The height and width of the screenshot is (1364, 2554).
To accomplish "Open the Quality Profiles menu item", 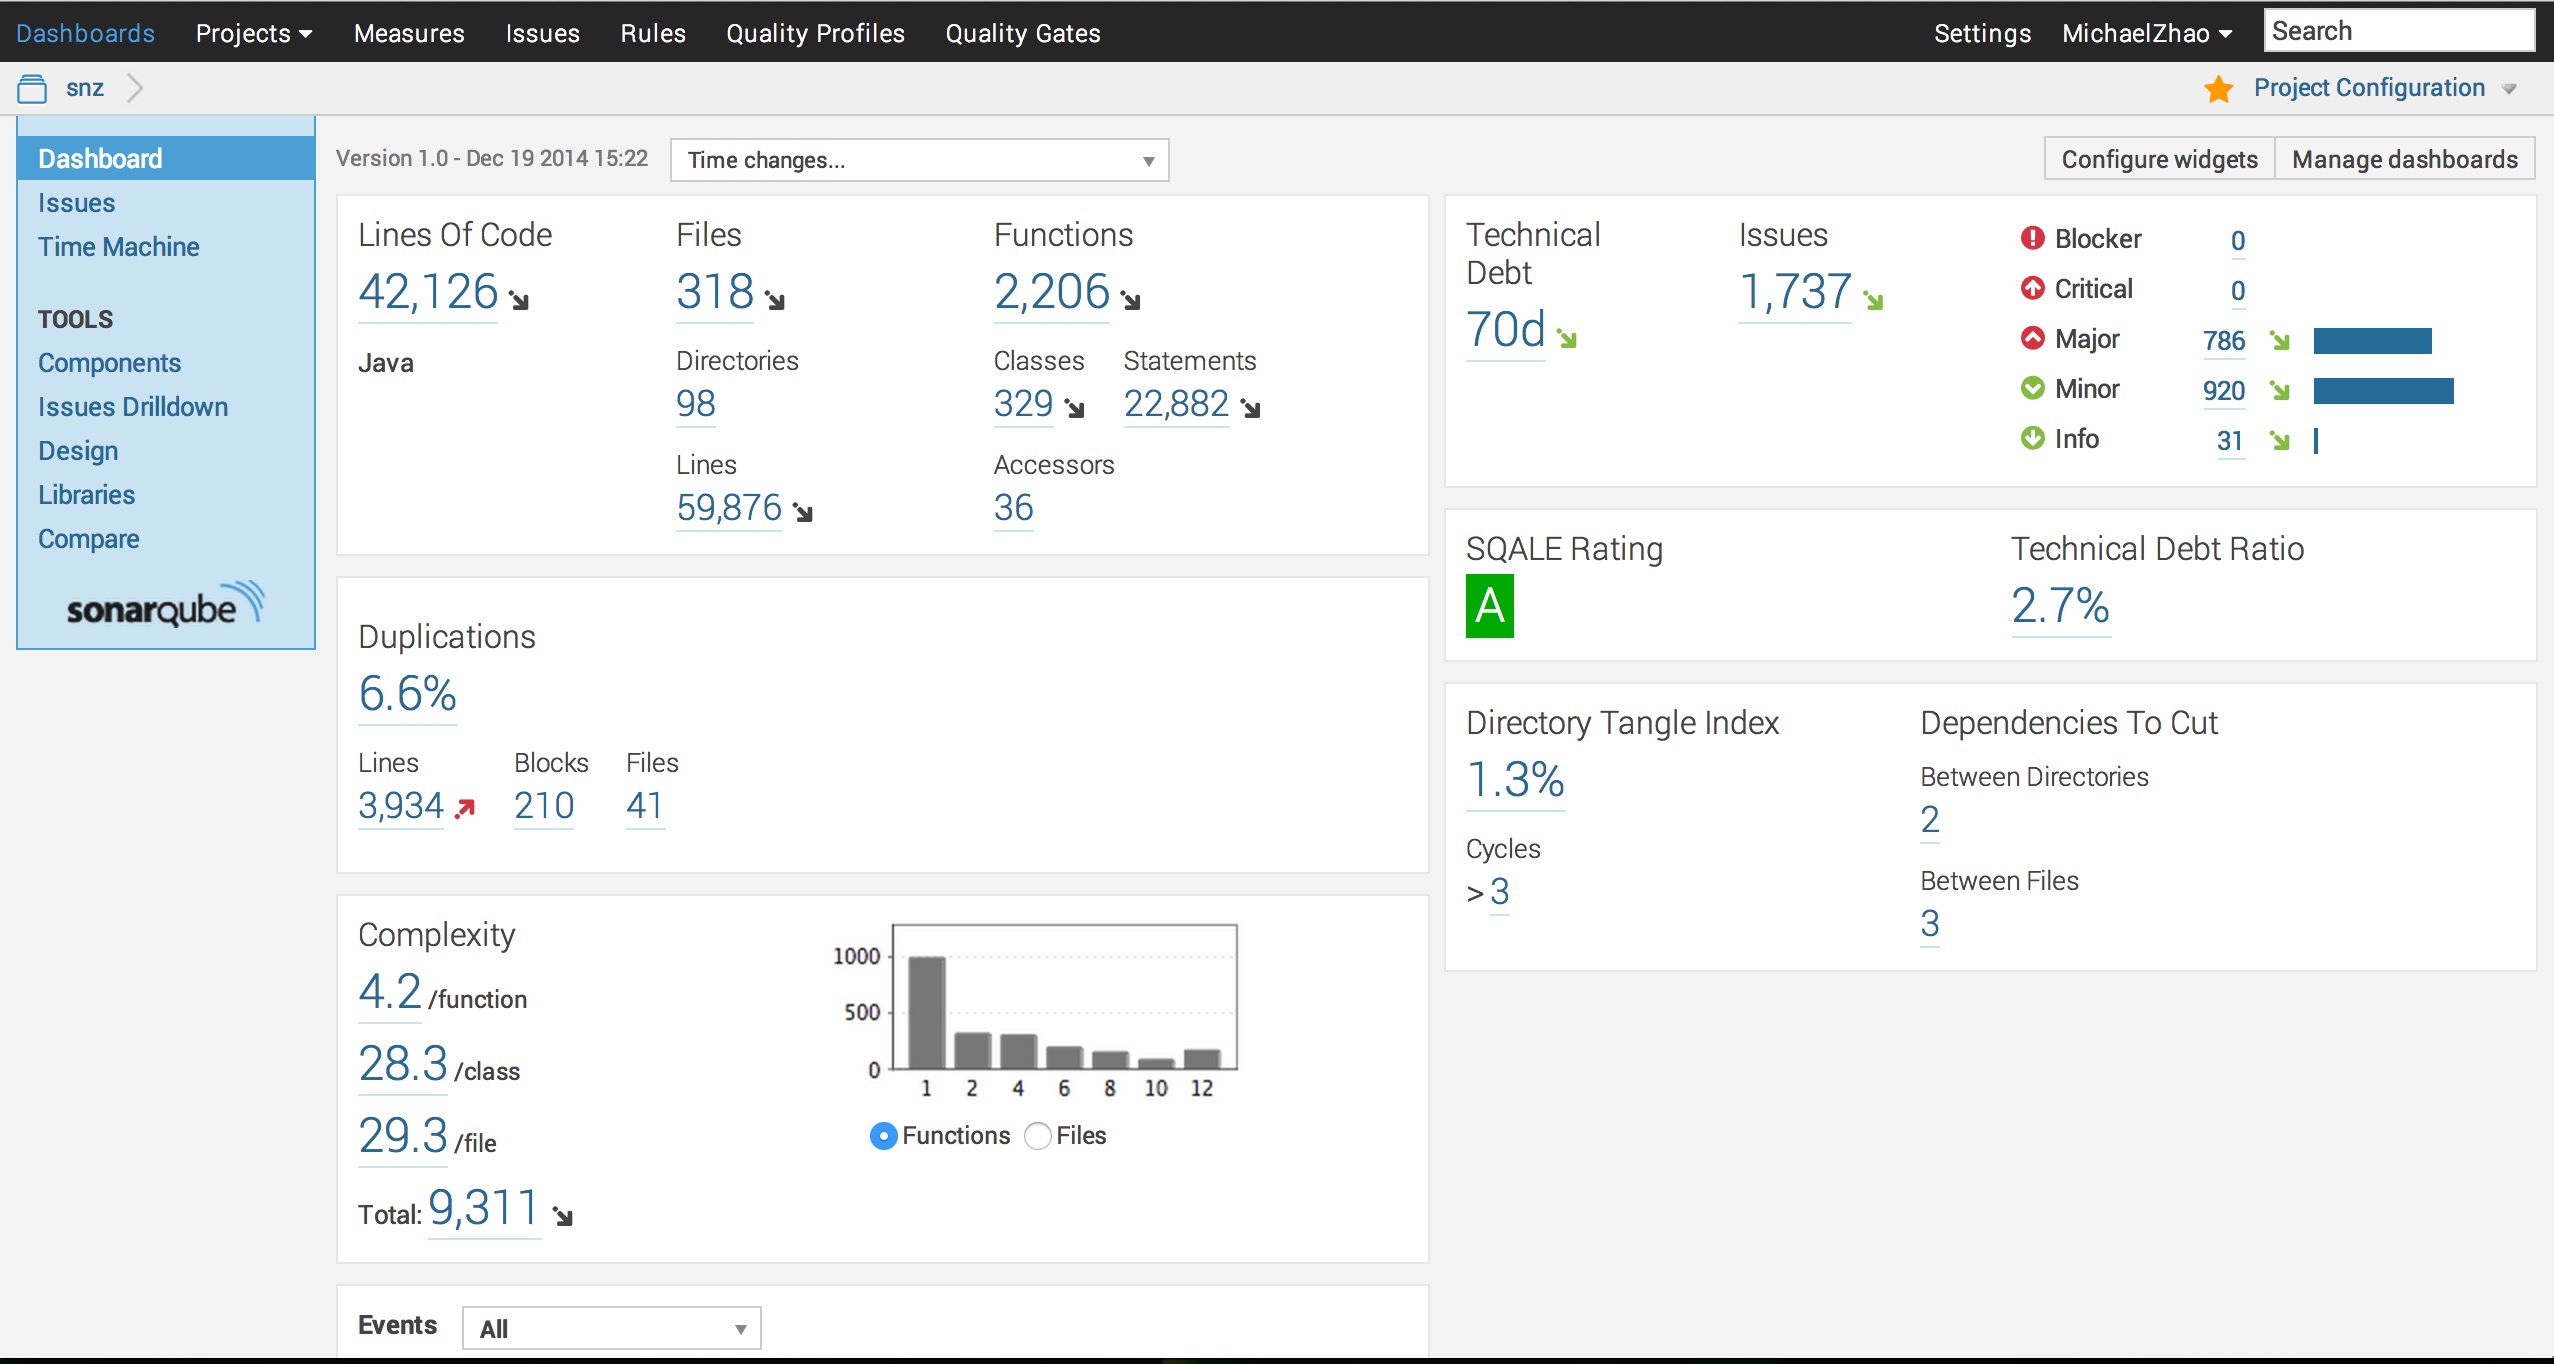I will coord(815,33).
